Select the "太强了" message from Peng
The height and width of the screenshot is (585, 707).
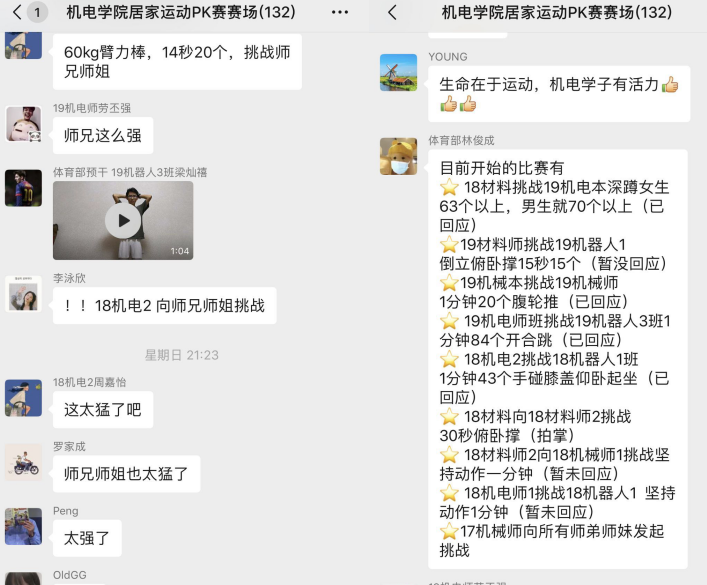pyautogui.click(x=87, y=538)
